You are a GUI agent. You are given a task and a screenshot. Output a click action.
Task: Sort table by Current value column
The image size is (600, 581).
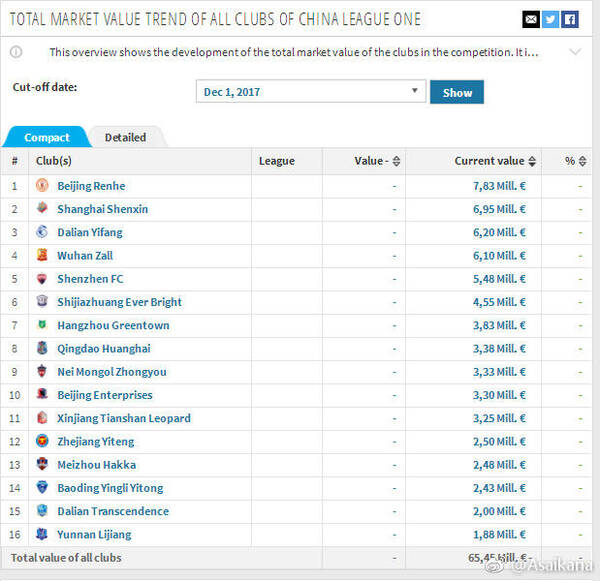532,161
